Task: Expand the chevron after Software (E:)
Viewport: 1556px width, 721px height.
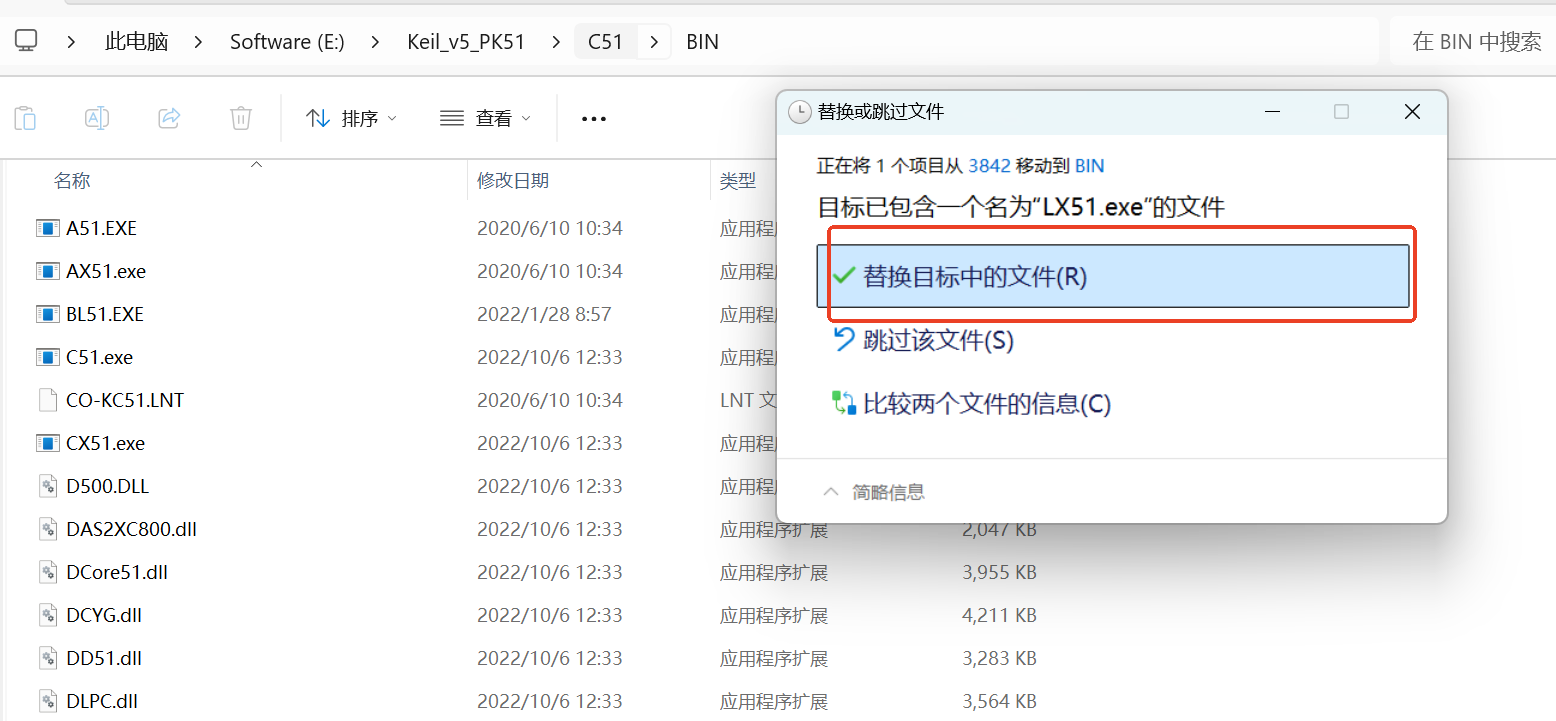Action: pyautogui.click(x=375, y=42)
